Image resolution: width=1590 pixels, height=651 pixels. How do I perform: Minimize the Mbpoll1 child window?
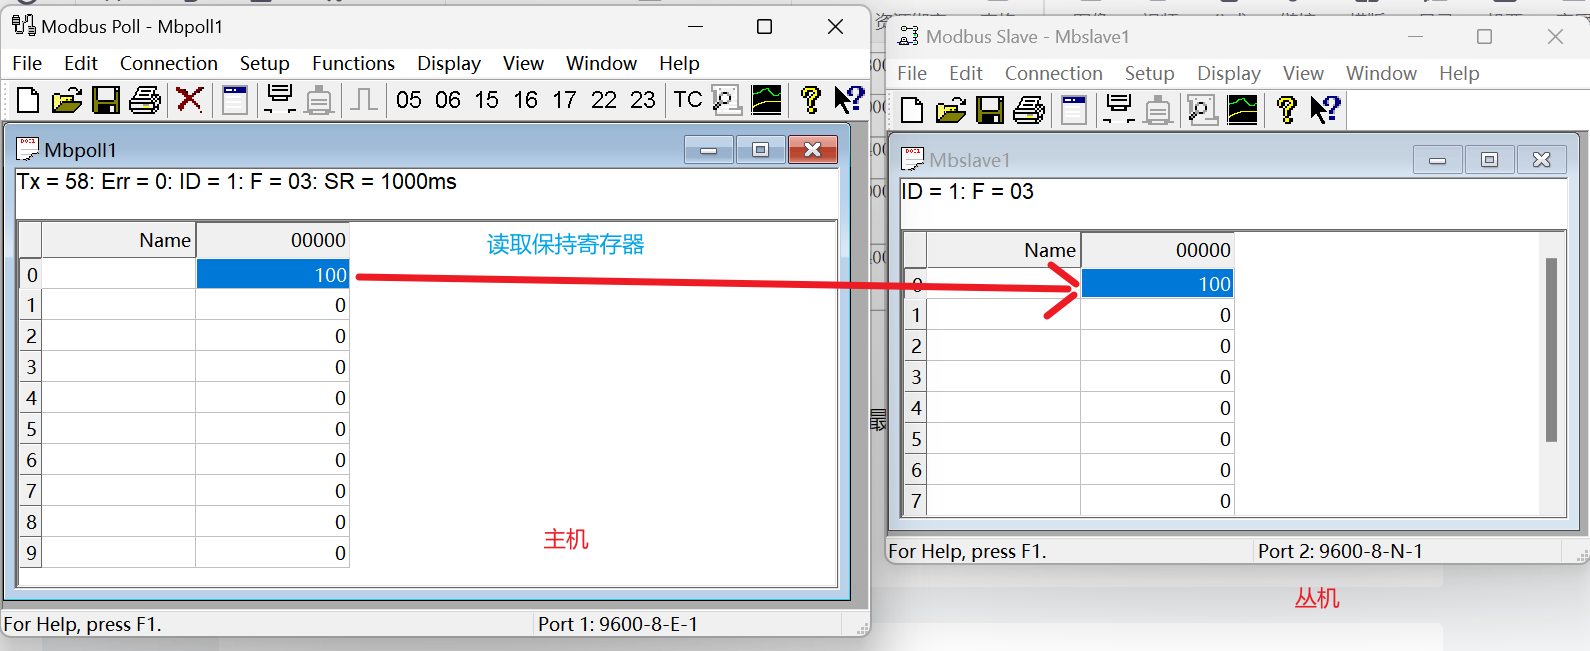coord(709,150)
